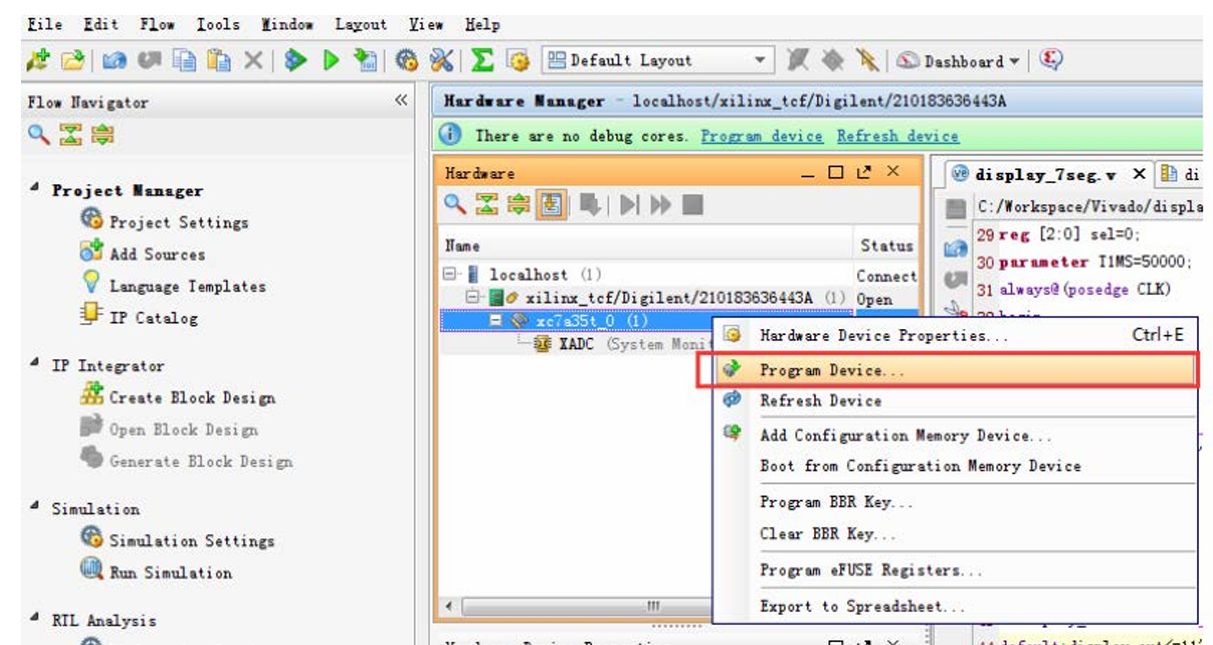Click run trigger icon in Hardware toolbar
This screenshot has height=645, width=1213.
point(629,205)
